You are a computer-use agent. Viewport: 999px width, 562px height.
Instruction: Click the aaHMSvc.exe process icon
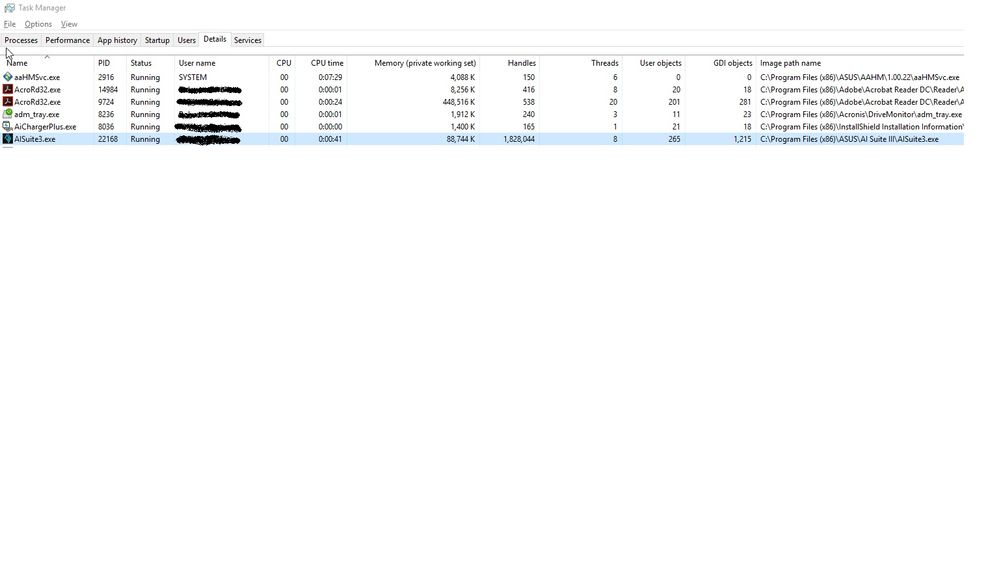(8, 76)
